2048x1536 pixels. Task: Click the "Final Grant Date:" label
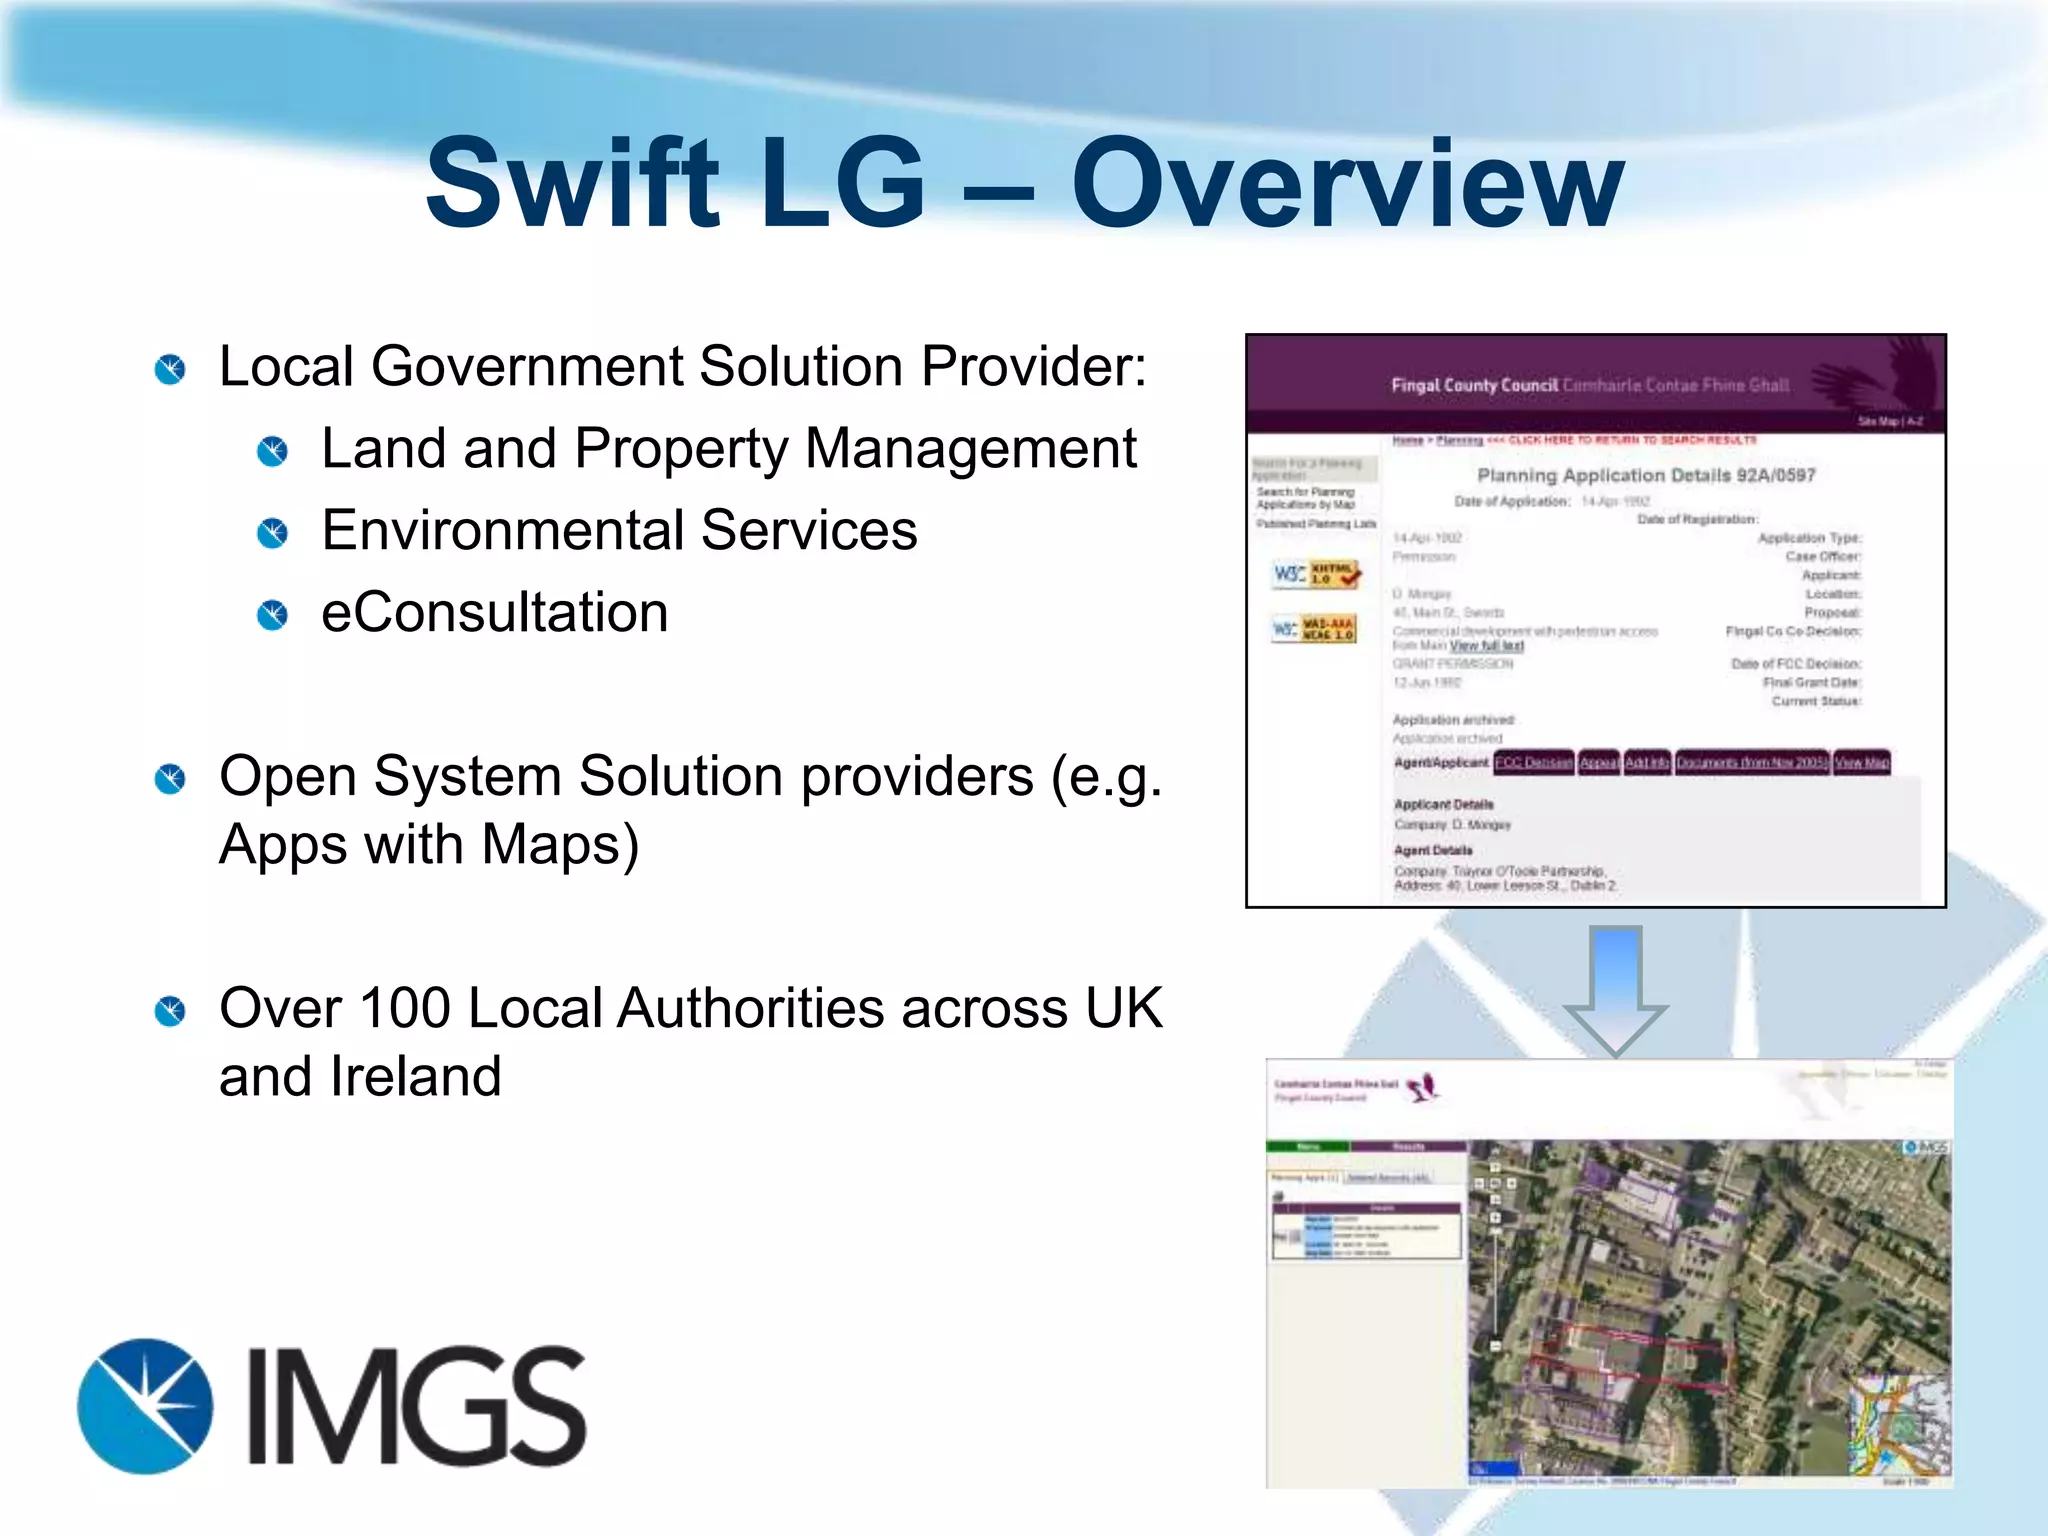1811,682
